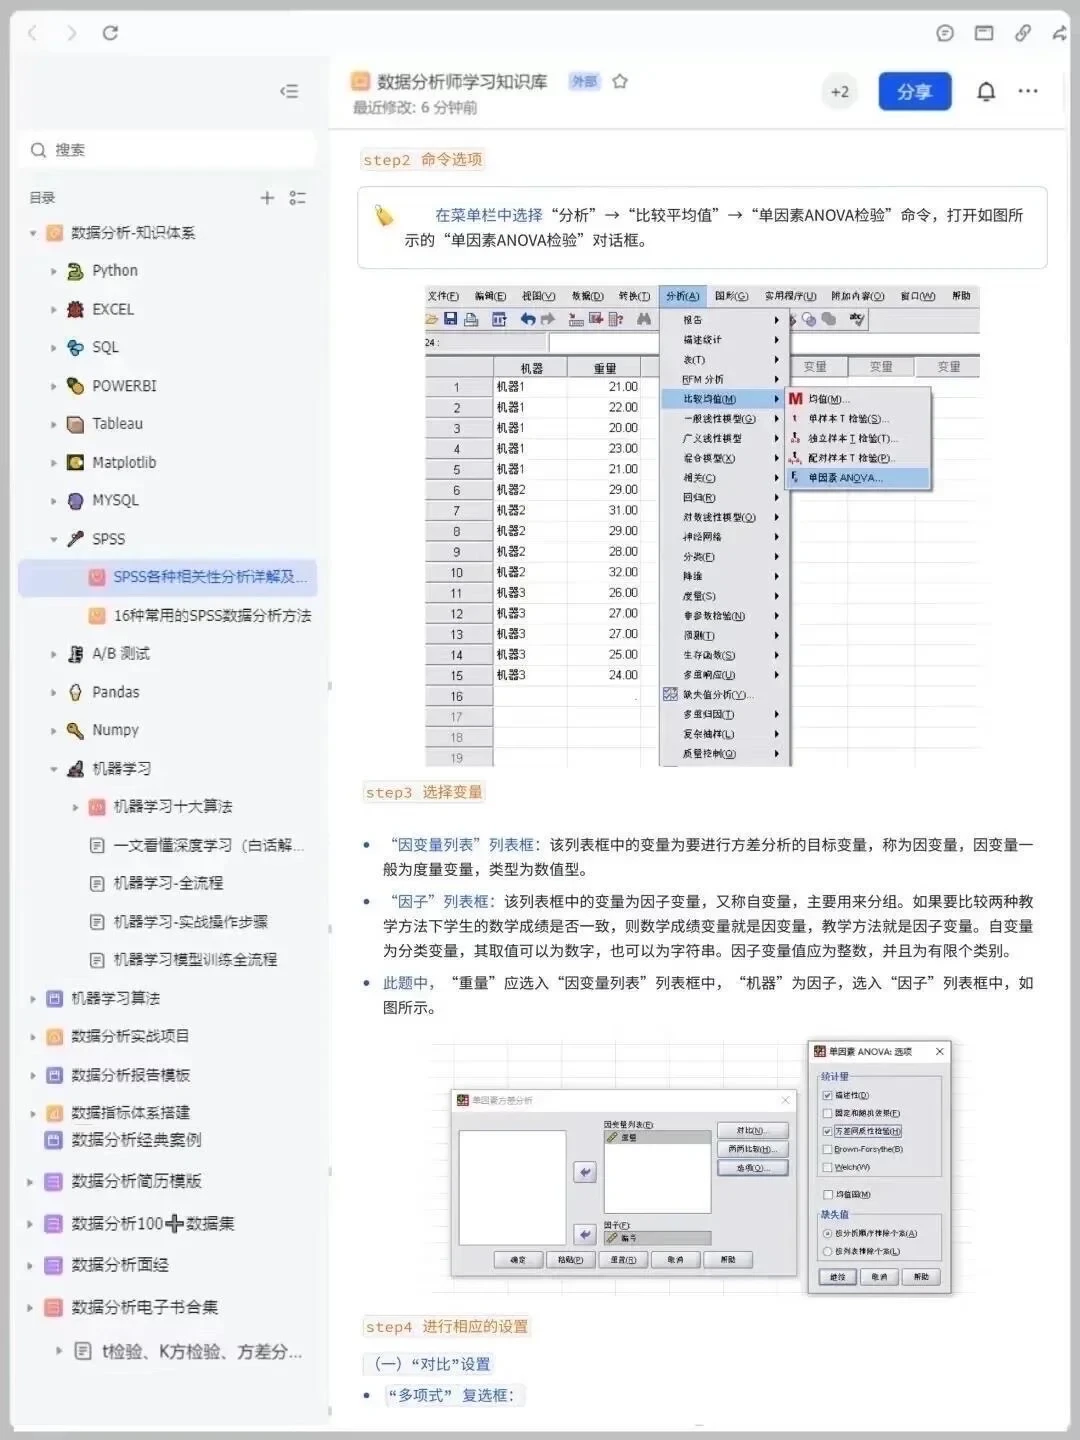Collapse the SPSS section in sidebar
Image resolution: width=1080 pixels, height=1440 pixels.
(53, 539)
